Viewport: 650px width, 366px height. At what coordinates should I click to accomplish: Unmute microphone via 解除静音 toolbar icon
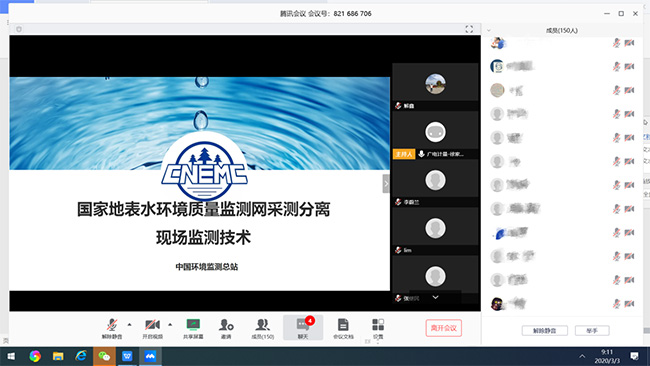coord(112,328)
